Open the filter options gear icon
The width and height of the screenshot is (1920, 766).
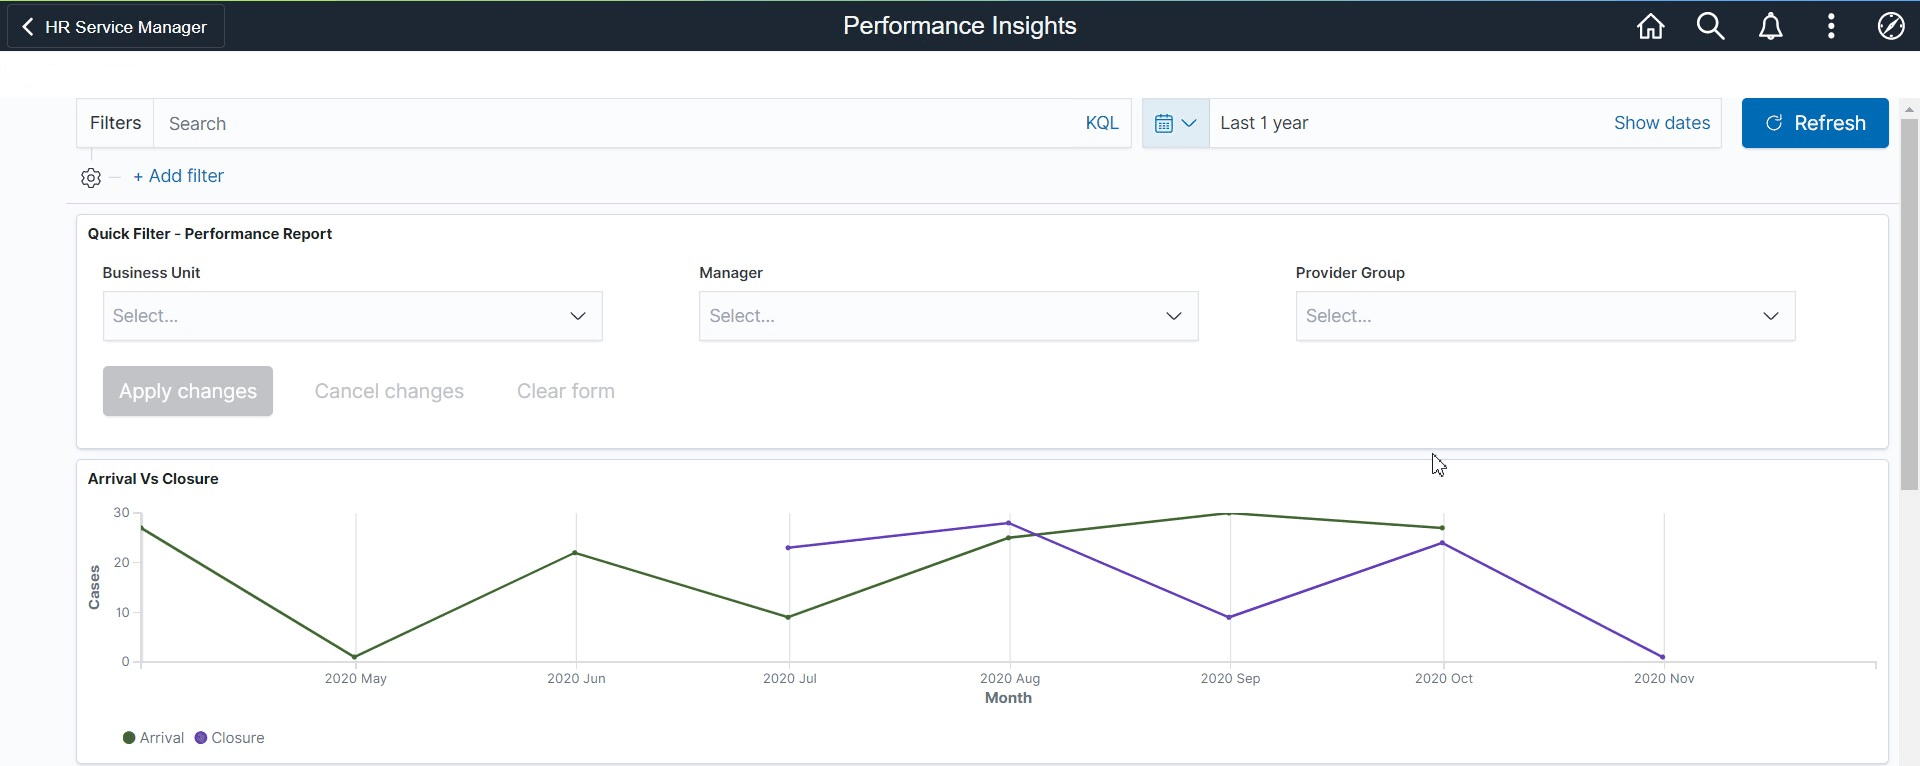[91, 178]
